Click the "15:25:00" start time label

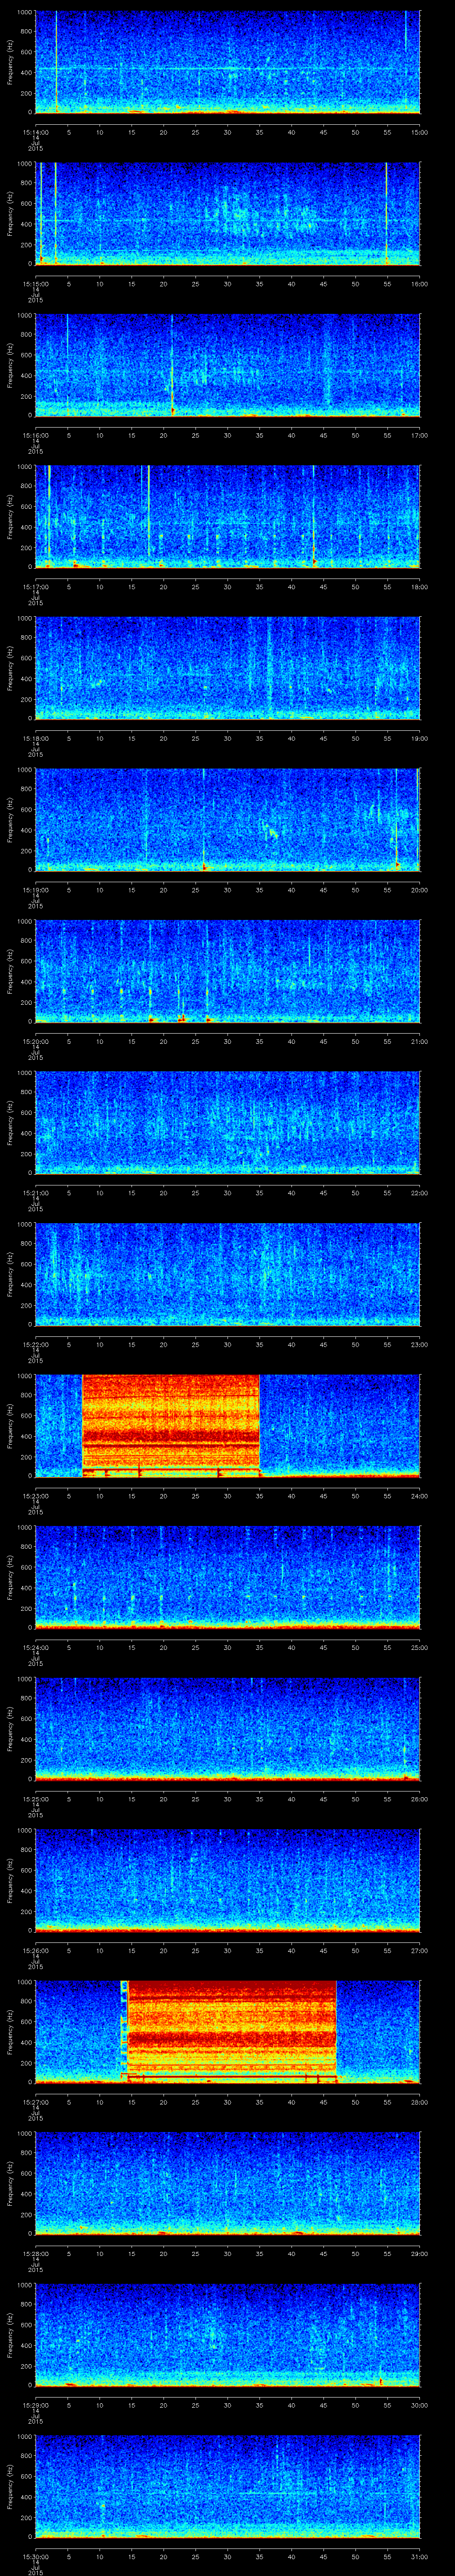pos(36,1798)
